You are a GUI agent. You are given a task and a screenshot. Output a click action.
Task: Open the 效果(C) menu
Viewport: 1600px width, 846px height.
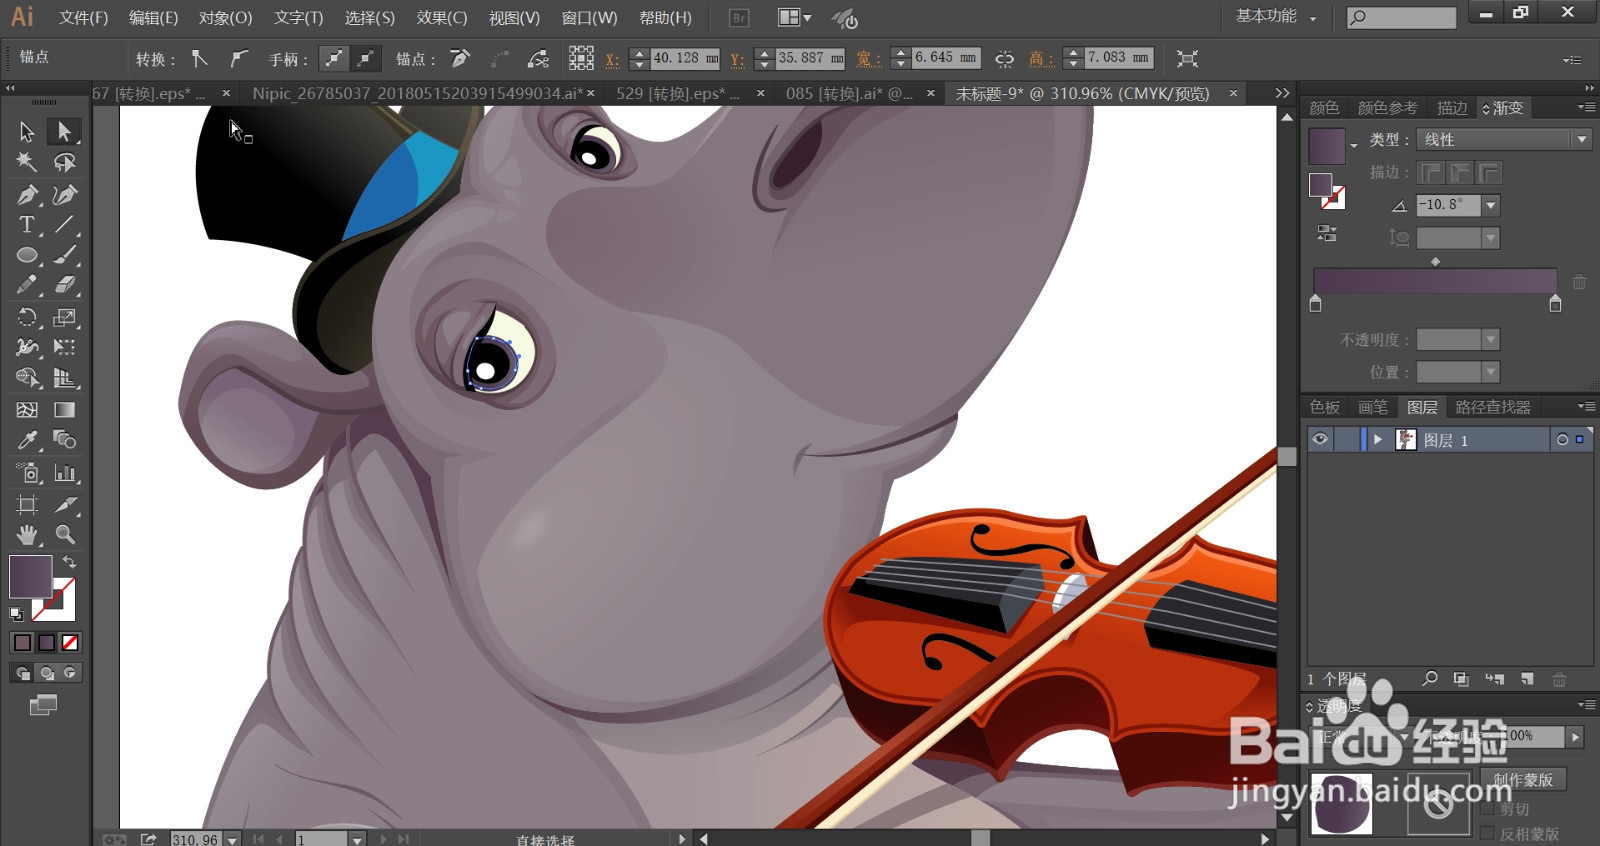point(442,18)
